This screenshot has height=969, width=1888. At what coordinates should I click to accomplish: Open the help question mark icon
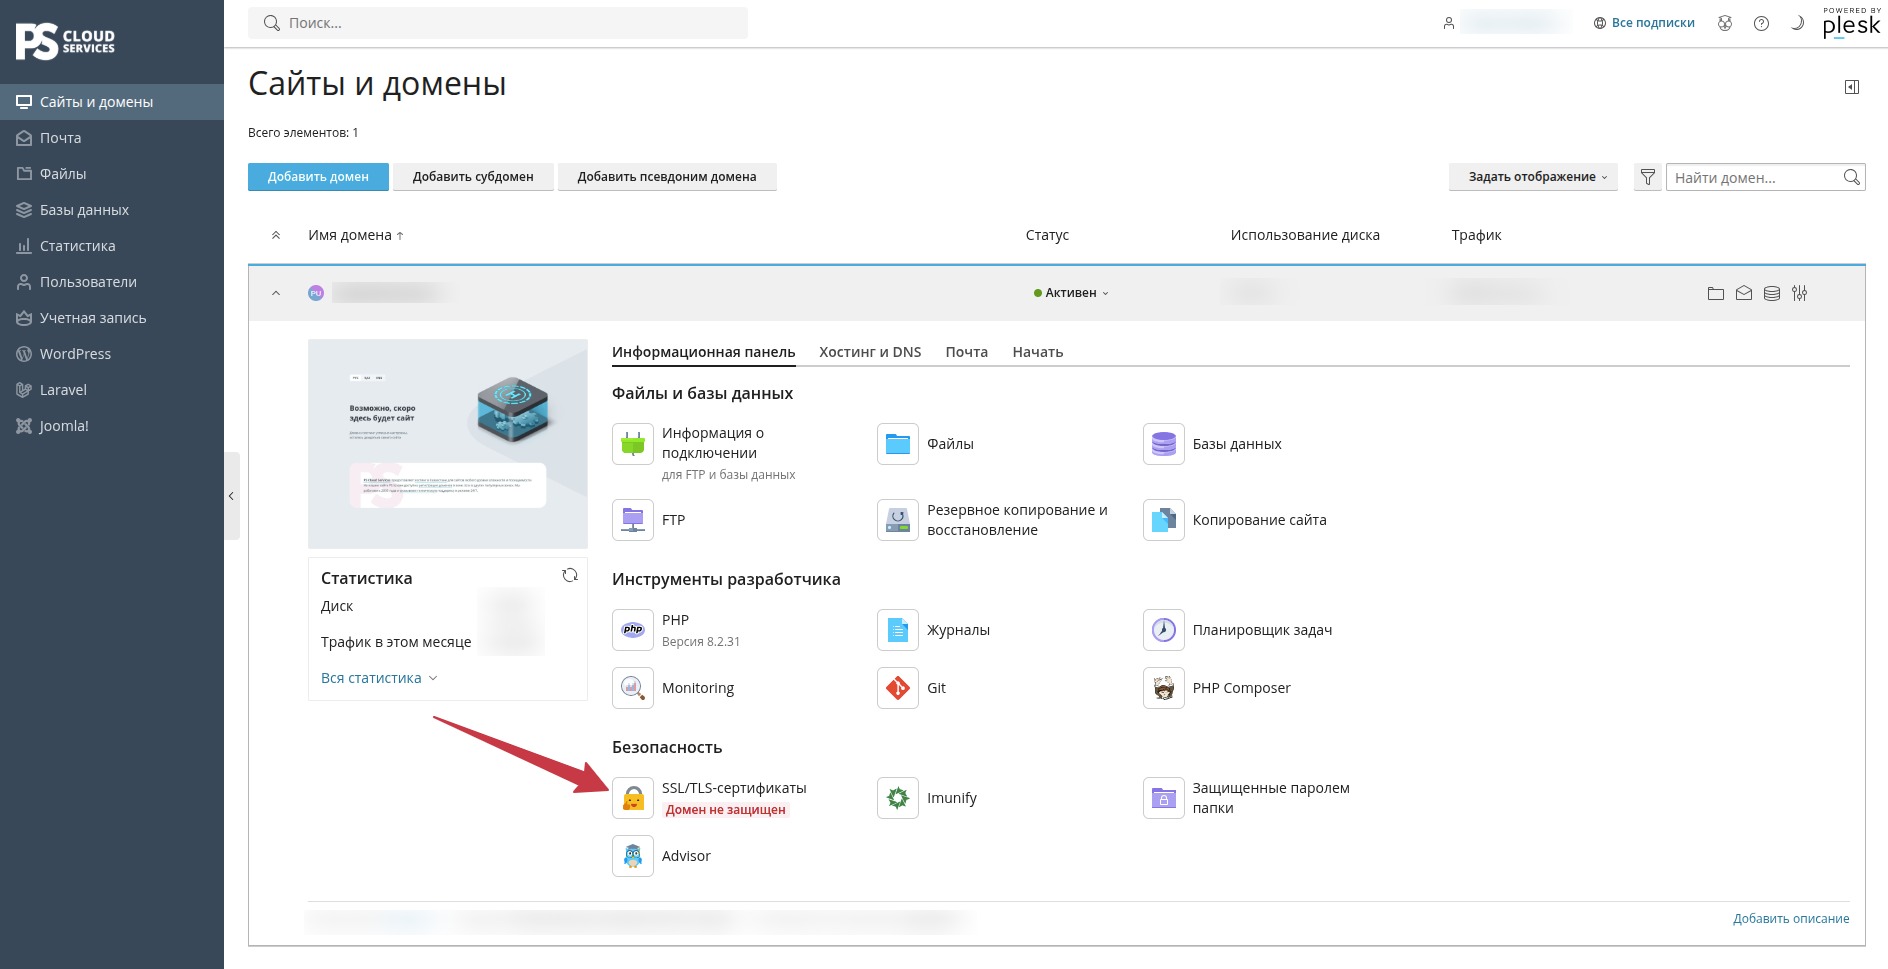click(1761, 23)
